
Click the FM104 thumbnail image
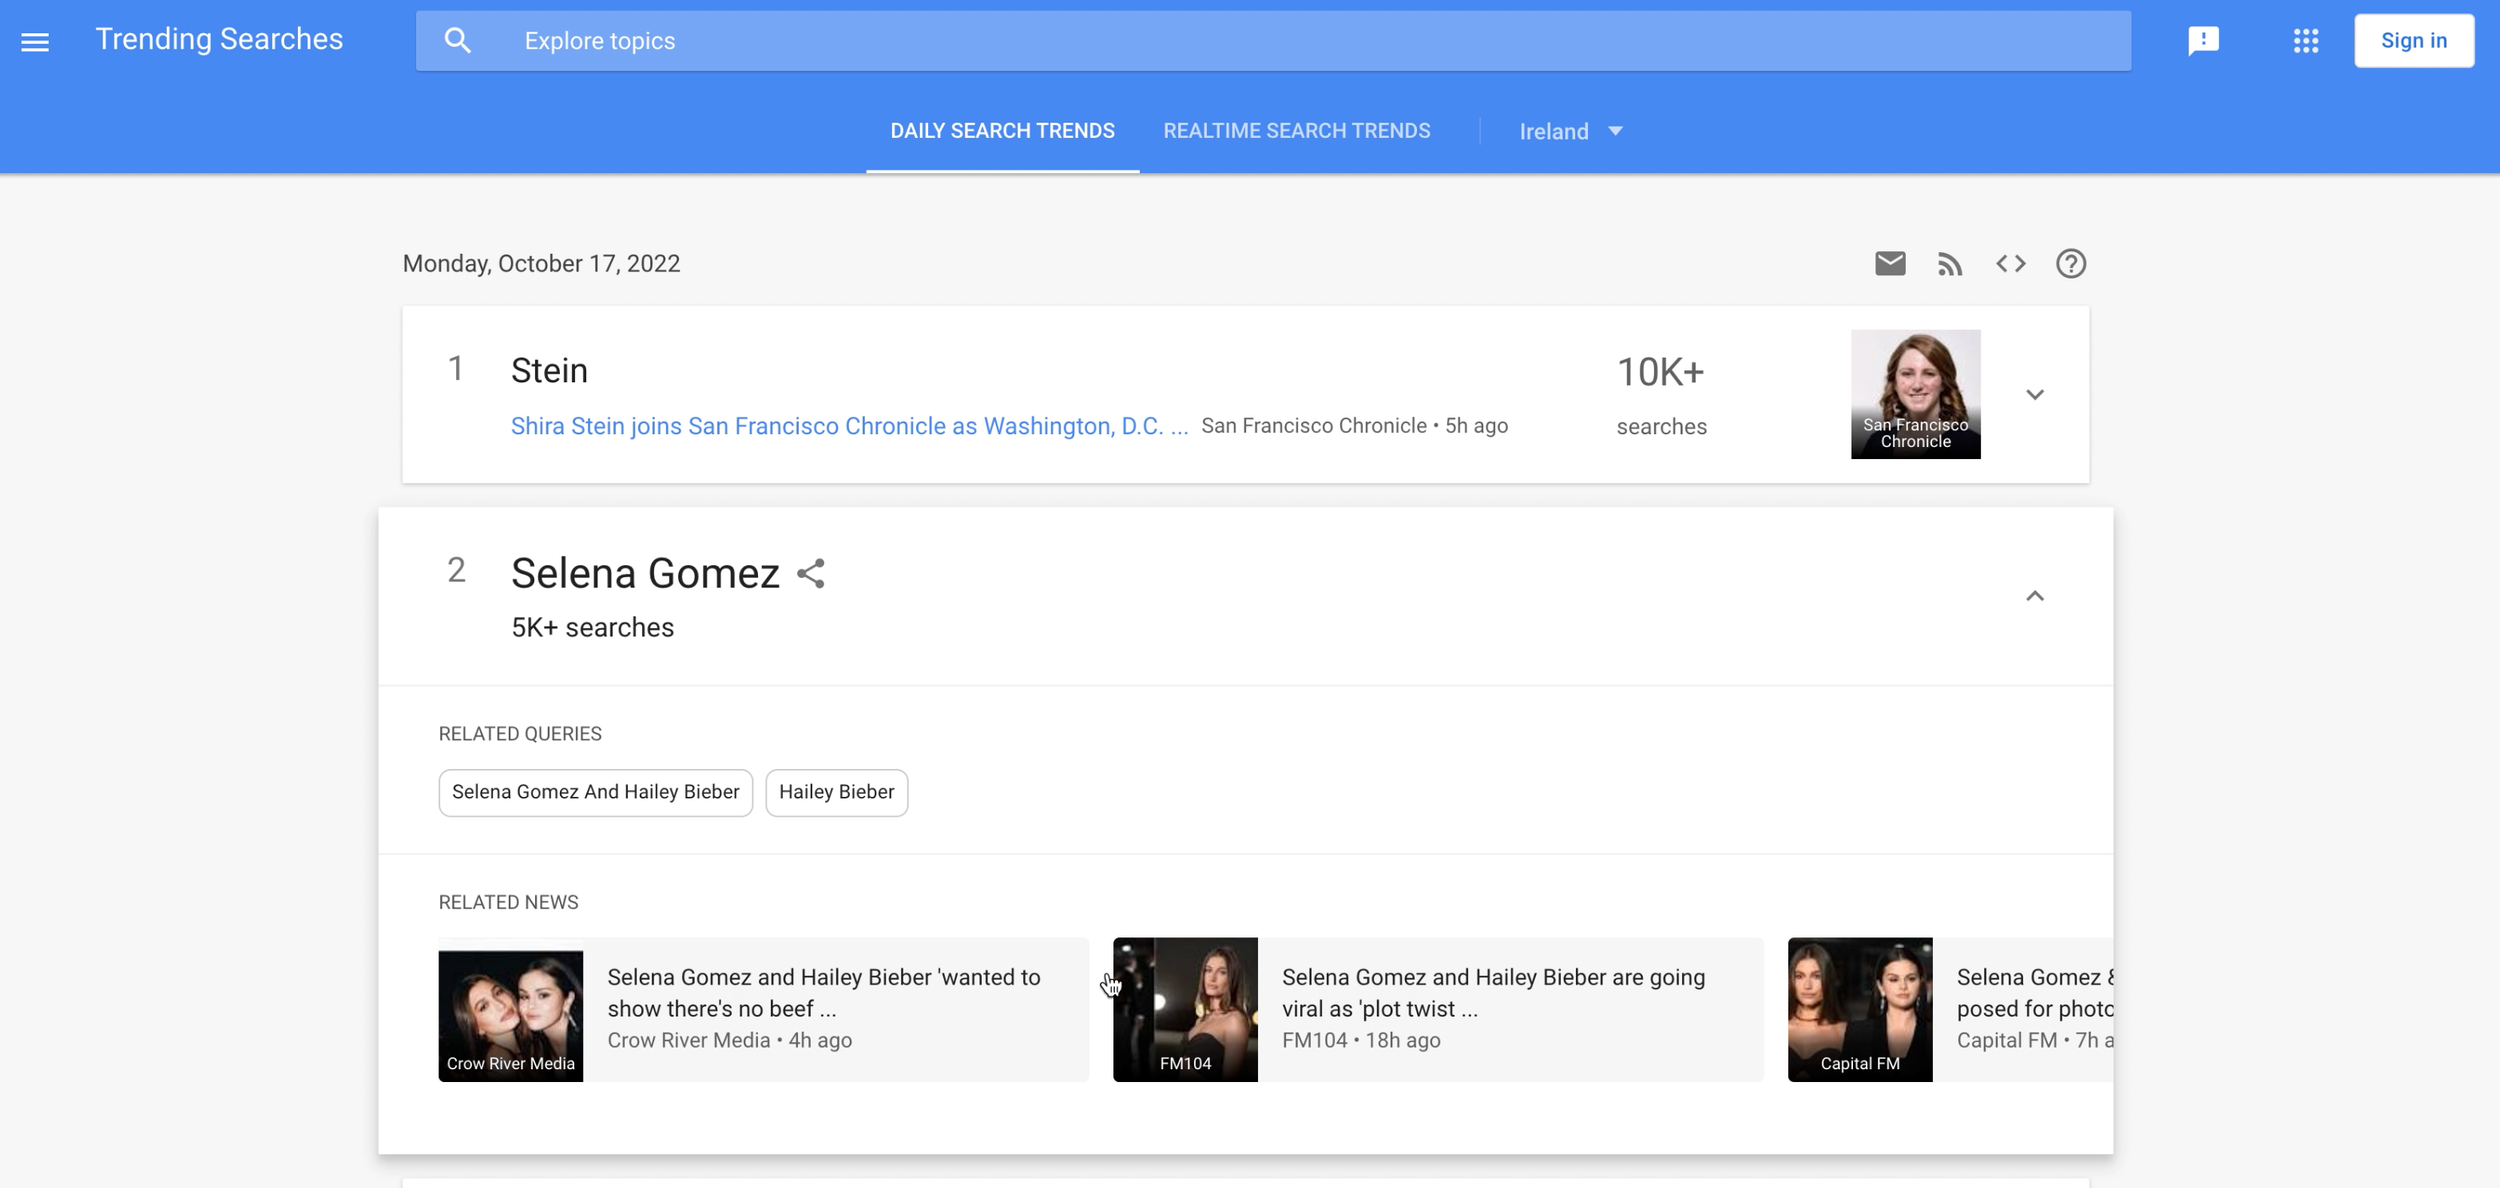(1185, 1009)
